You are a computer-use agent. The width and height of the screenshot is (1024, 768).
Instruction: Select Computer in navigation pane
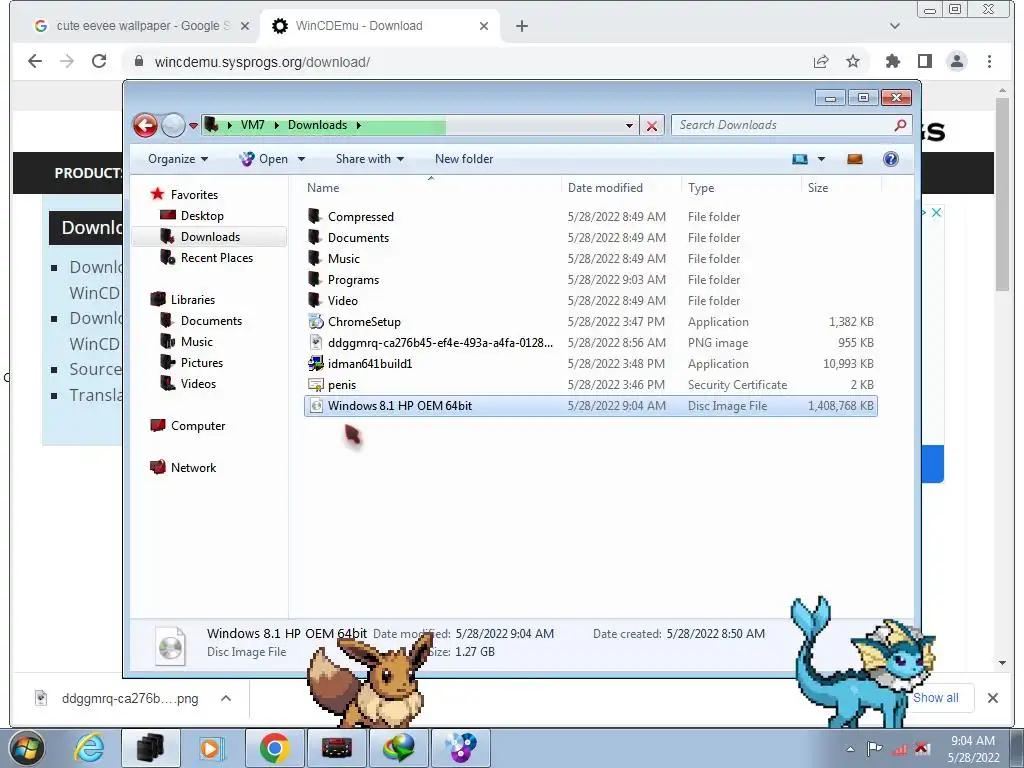pyautogui.click(x=198, y=426)
